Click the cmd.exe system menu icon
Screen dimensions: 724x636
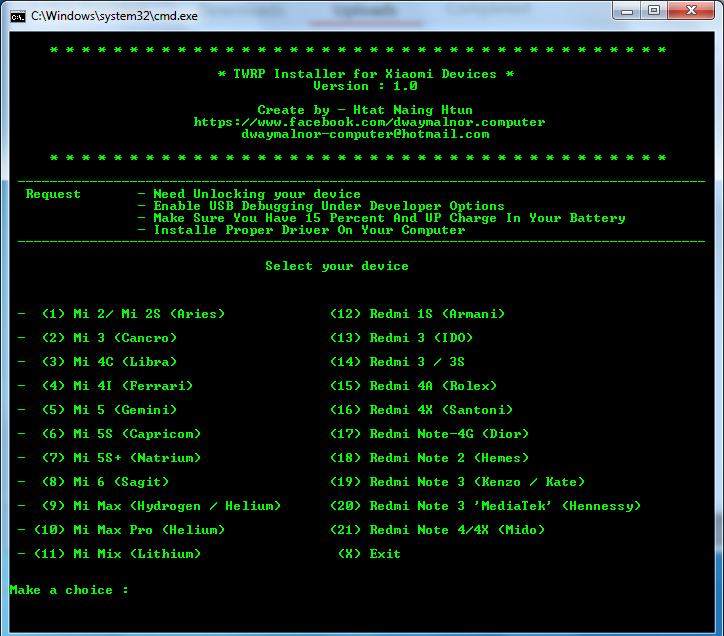click(x=18, y=17)
